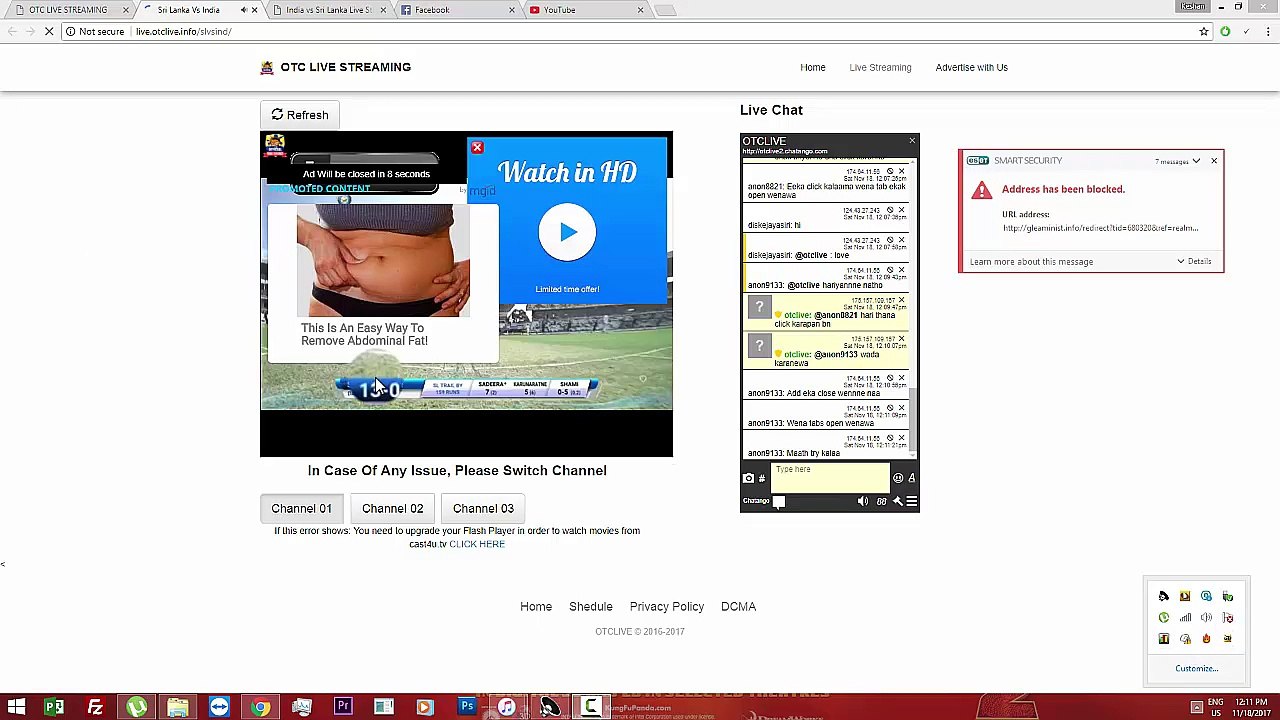Click the chat camera icon
This screenshot has width=1280, height=720.
(x=748, y=478)
